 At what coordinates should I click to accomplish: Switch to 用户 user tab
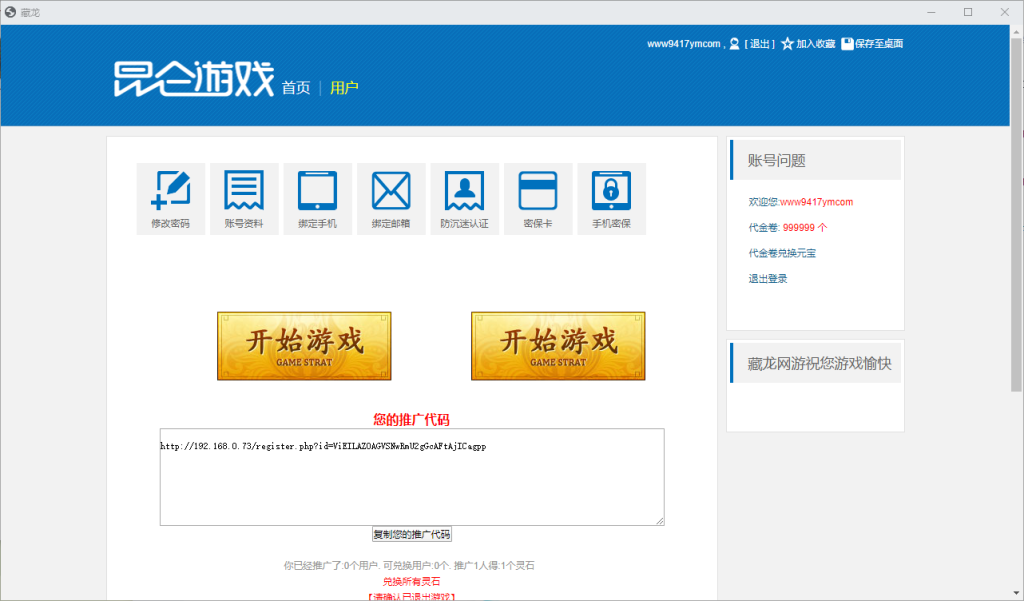(344, 88)
